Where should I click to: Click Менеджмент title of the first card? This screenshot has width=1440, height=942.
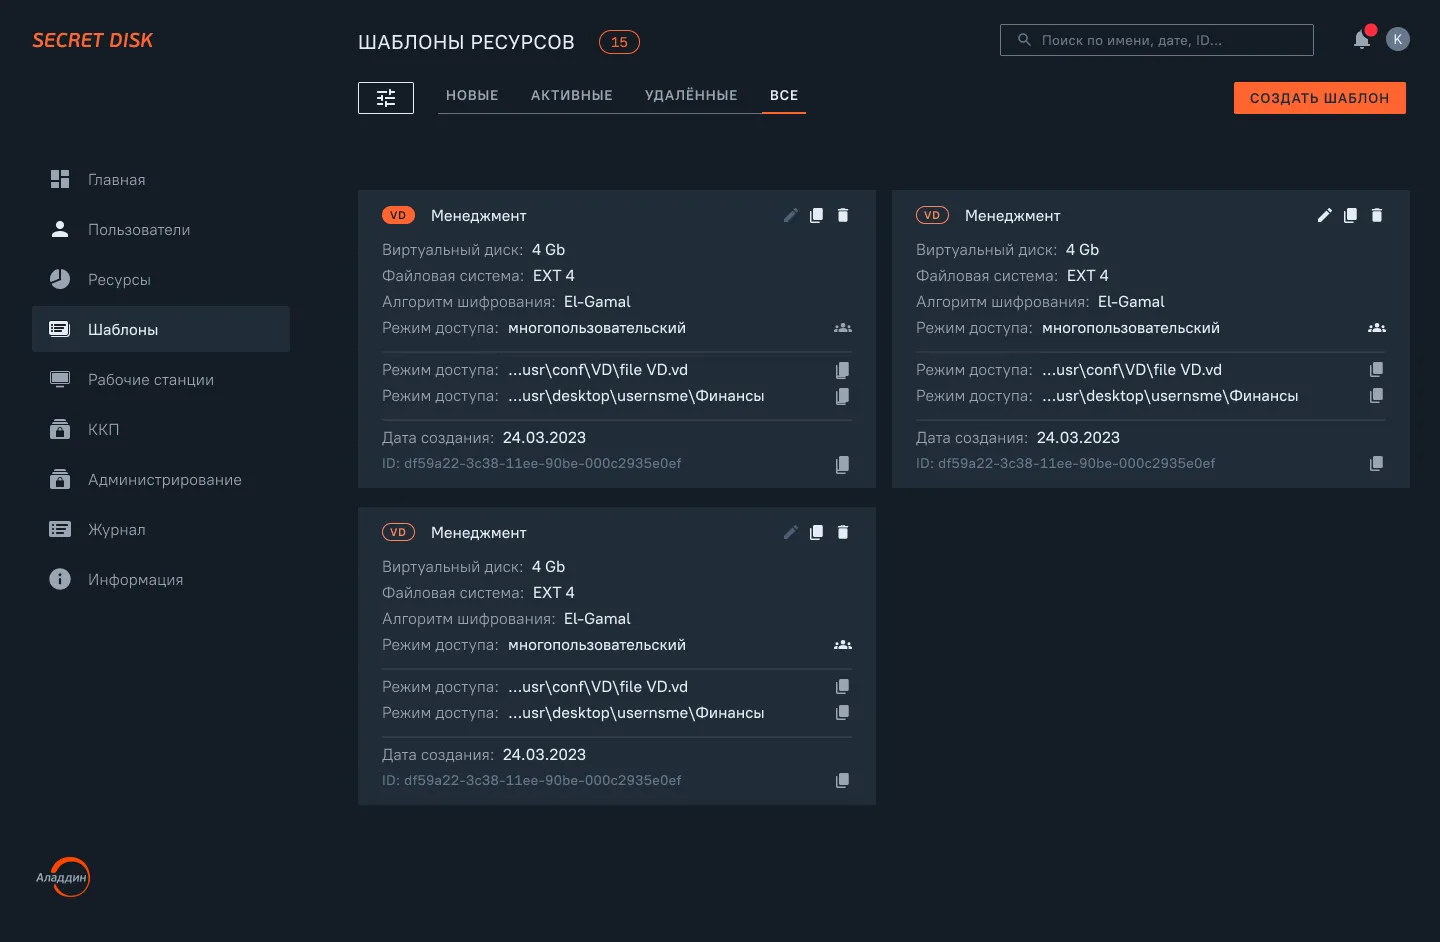(x=478, y=215)
